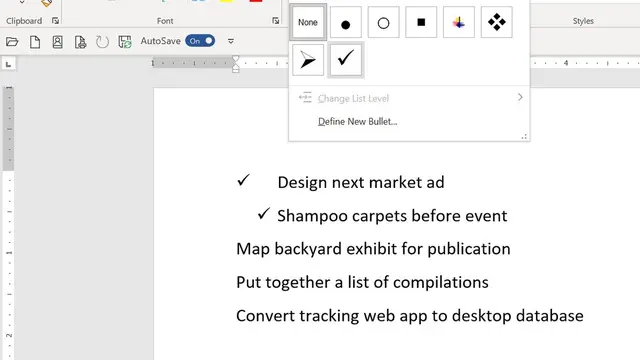This screenshot has height=360, width=640.
Task: Click the checkmark bullet before Shampoo carpets
Action: click(264, 213)
